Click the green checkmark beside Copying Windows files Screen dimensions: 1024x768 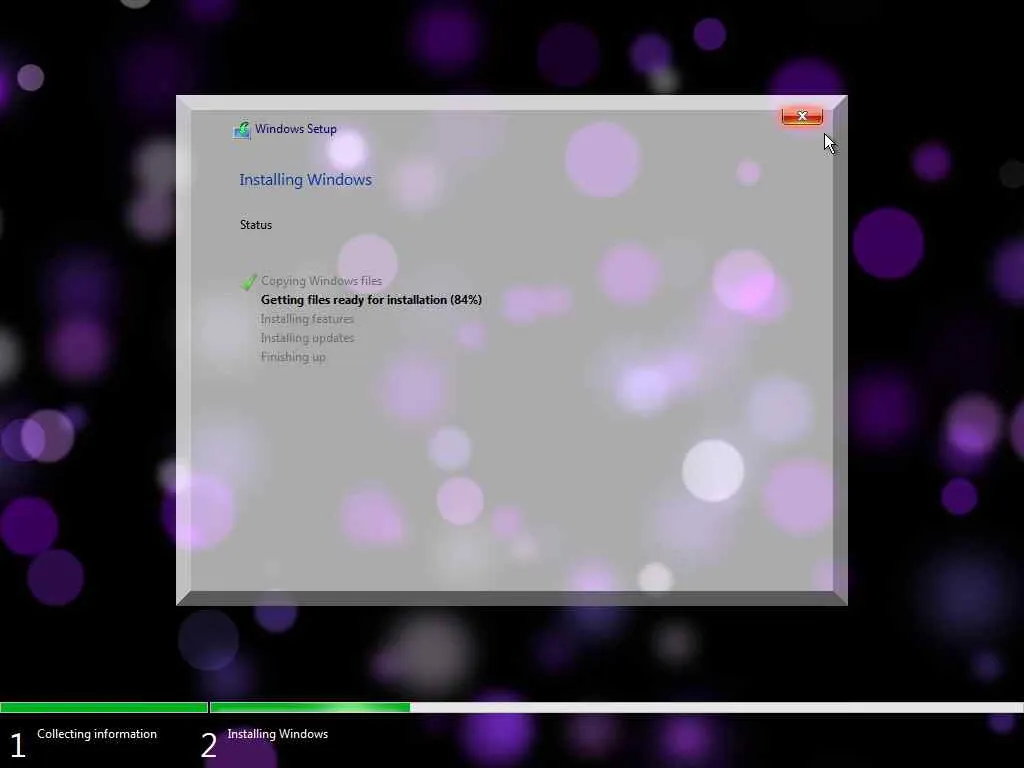tap(249, 281)
